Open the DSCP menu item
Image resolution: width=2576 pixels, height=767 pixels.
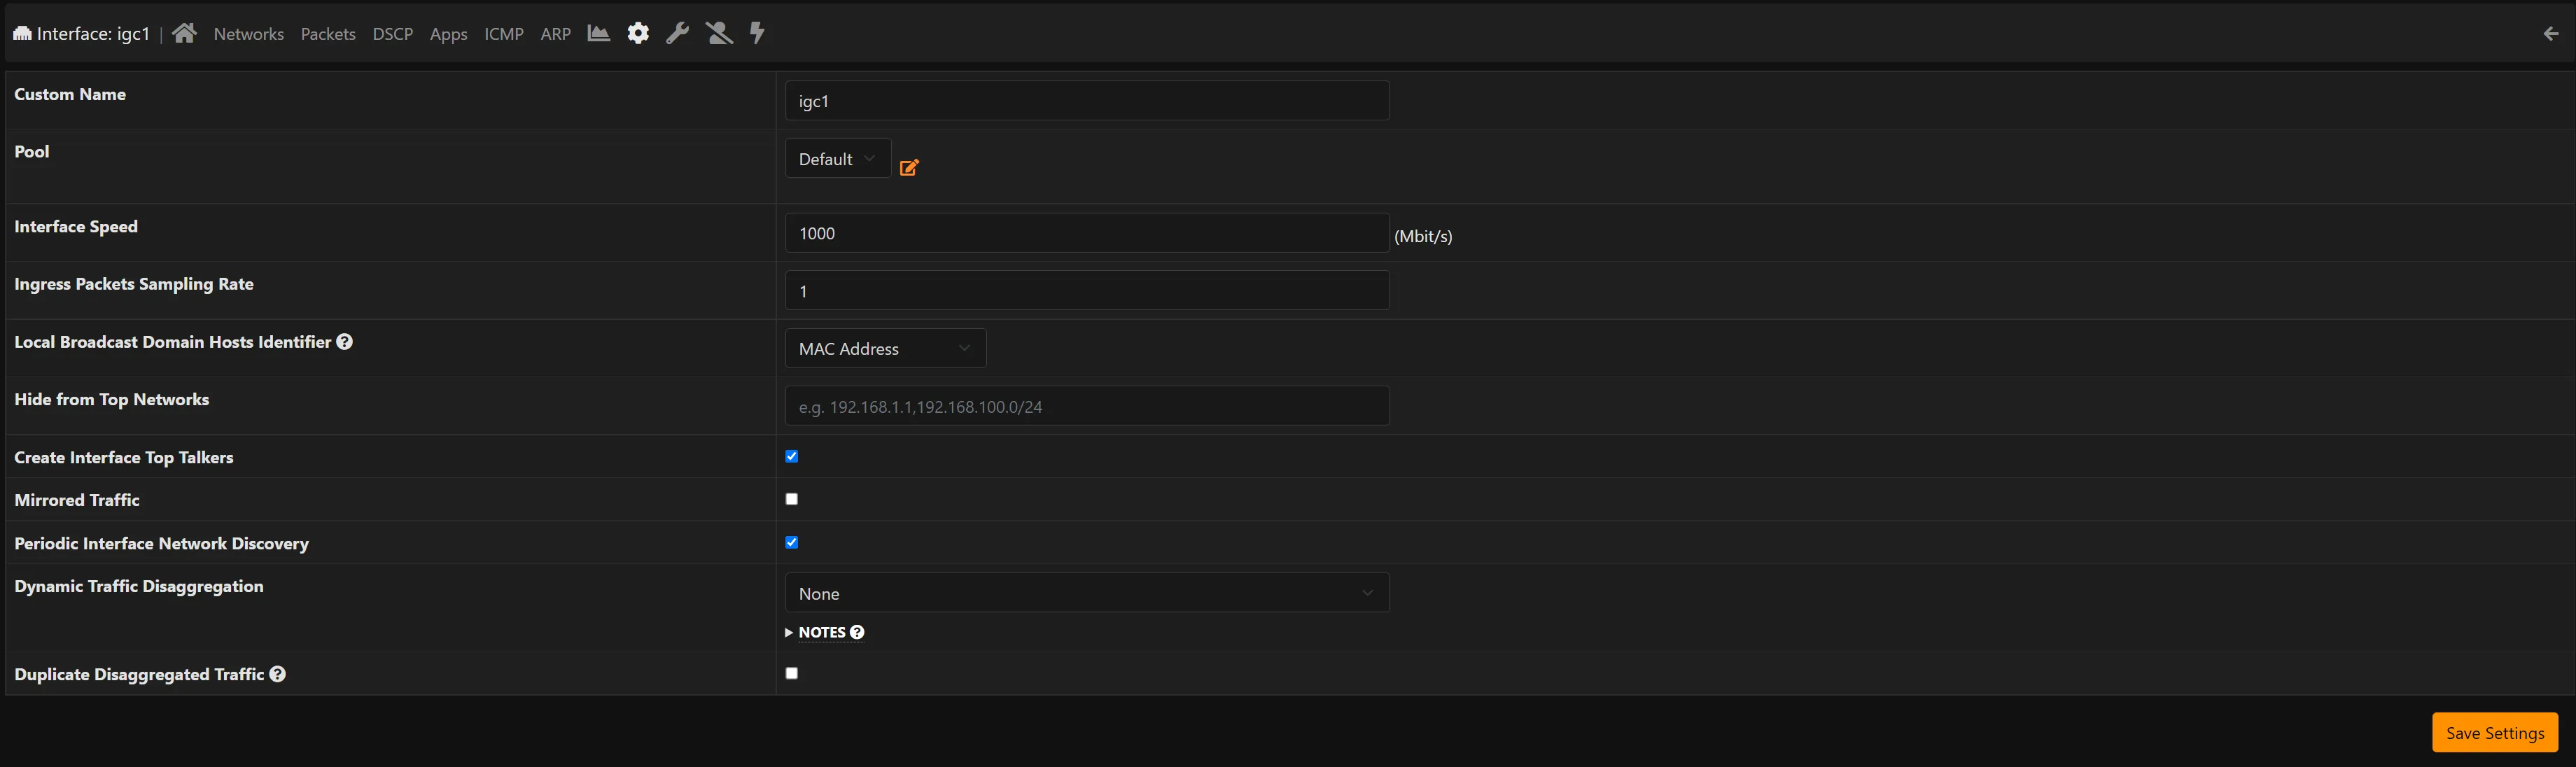click(392, 33)
